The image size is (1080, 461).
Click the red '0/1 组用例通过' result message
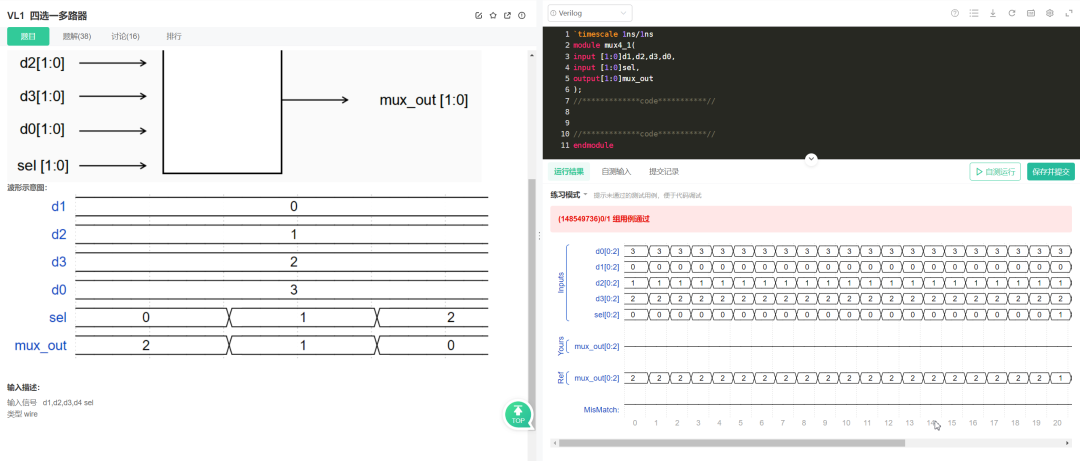605,218
